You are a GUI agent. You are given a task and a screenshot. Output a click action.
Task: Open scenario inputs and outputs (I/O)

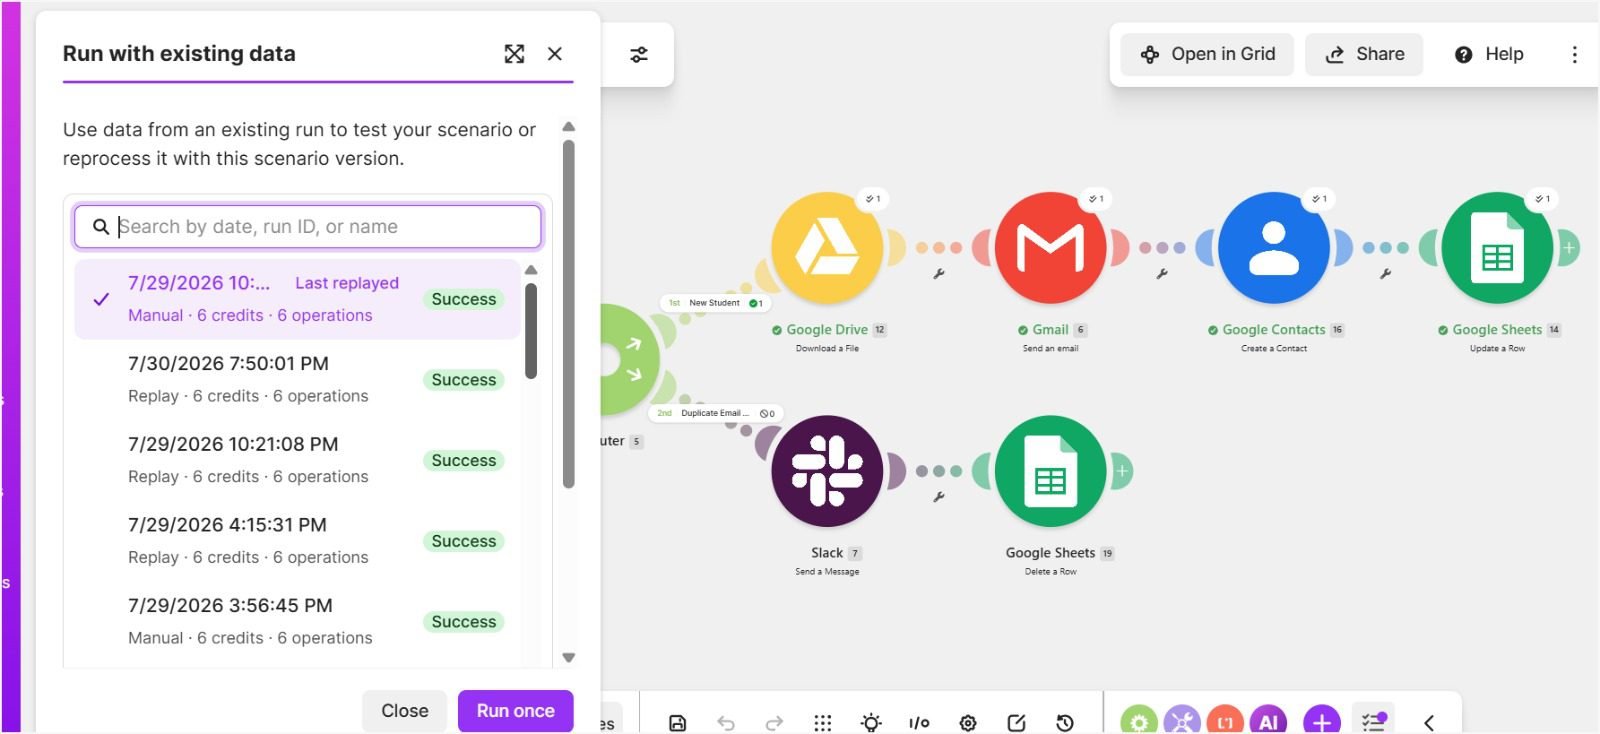click(919, 722)
